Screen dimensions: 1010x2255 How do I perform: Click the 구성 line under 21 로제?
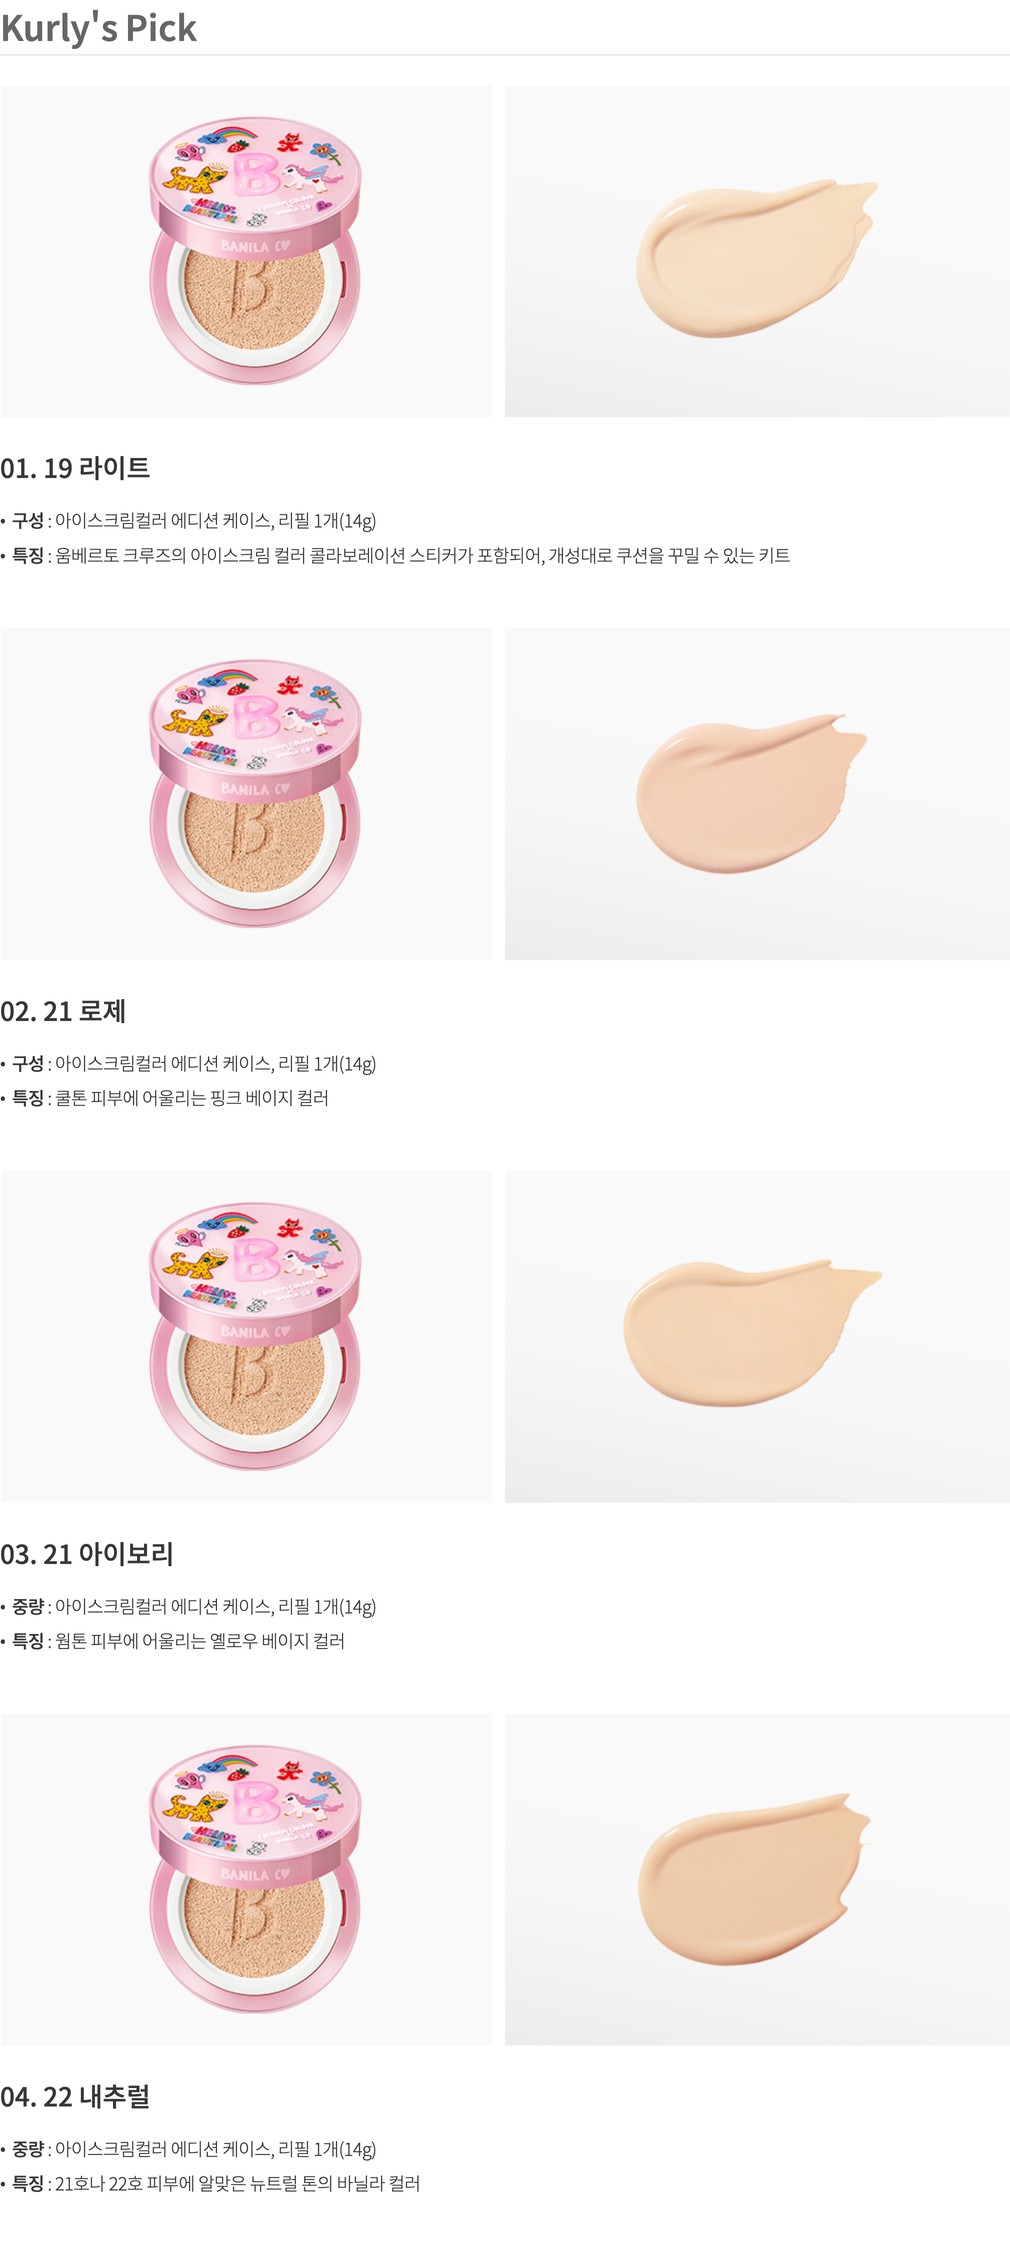tap(189, 1064)
